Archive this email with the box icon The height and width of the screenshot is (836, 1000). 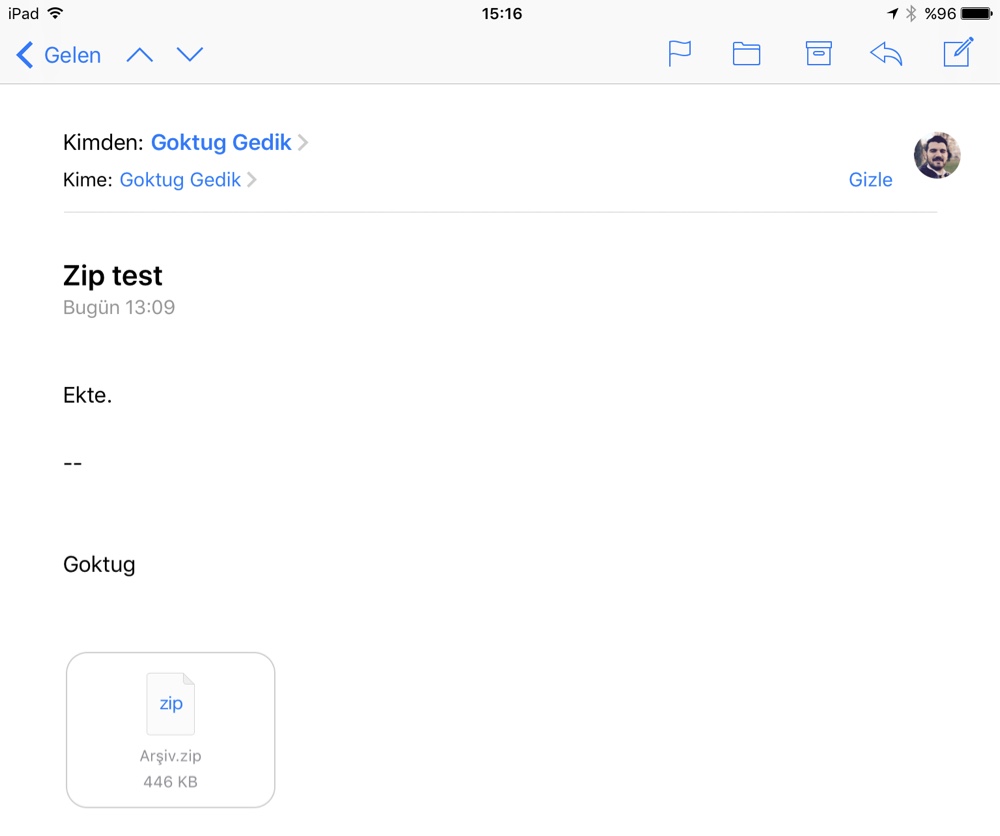(x=819, y=54)
